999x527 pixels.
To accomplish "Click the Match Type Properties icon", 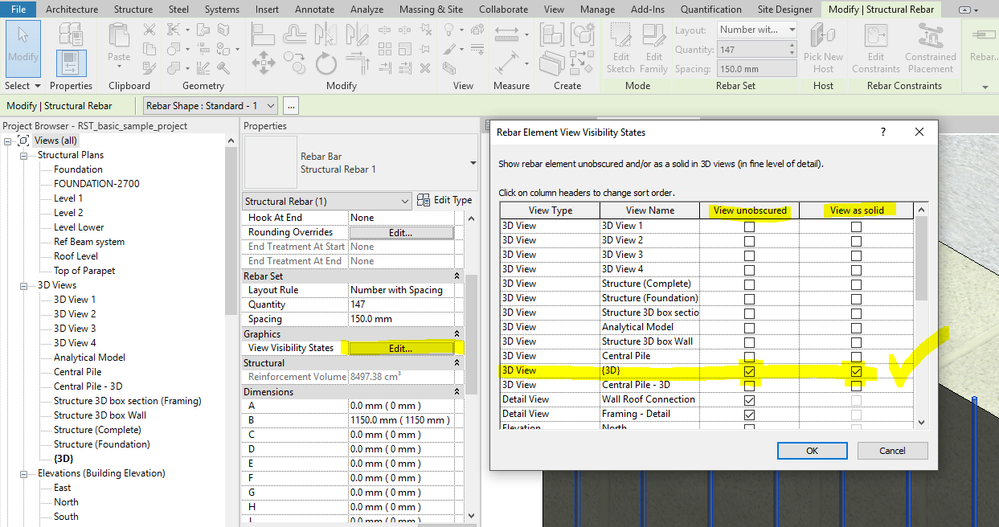I will [149, 68].
